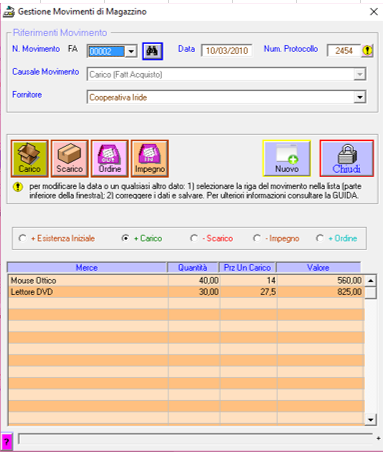Image resolution: width=383 pixels, height=452 pixels.
Task: Click the Impegno tray button
Action: 150,158
